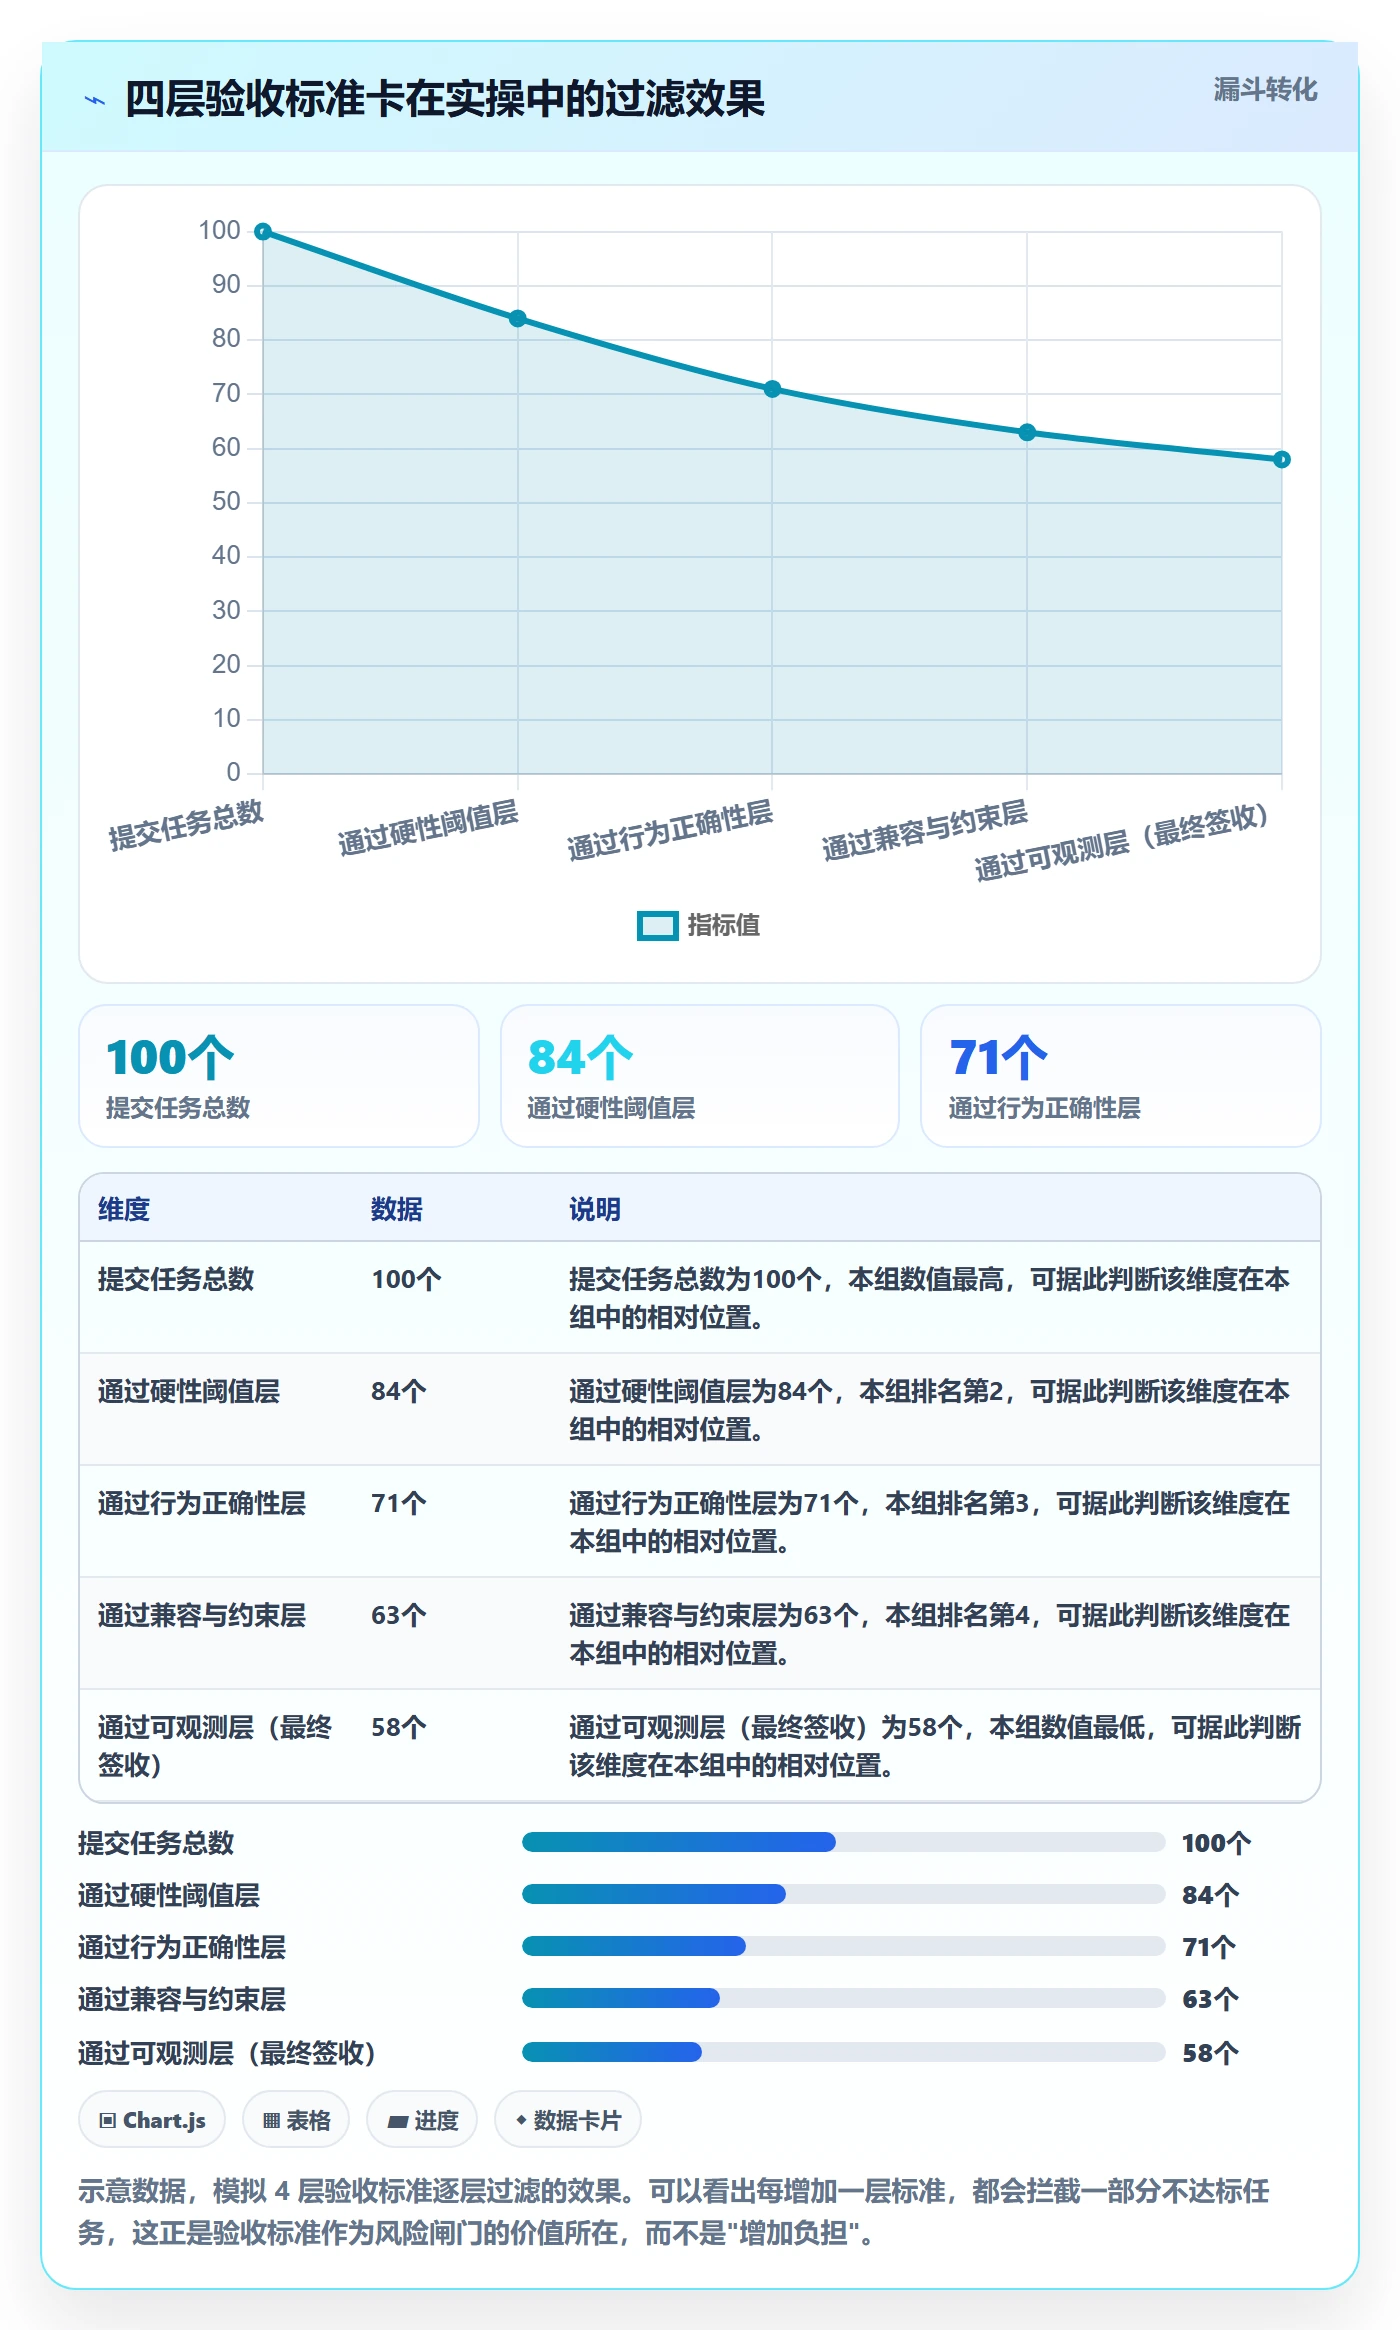
Task: Toggle the 指标值 legend color box
Action: click(657, 926)
